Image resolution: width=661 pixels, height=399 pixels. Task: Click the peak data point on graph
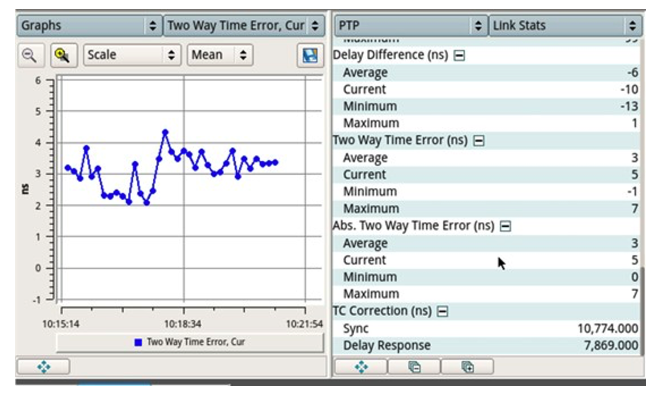click(165, 132)
